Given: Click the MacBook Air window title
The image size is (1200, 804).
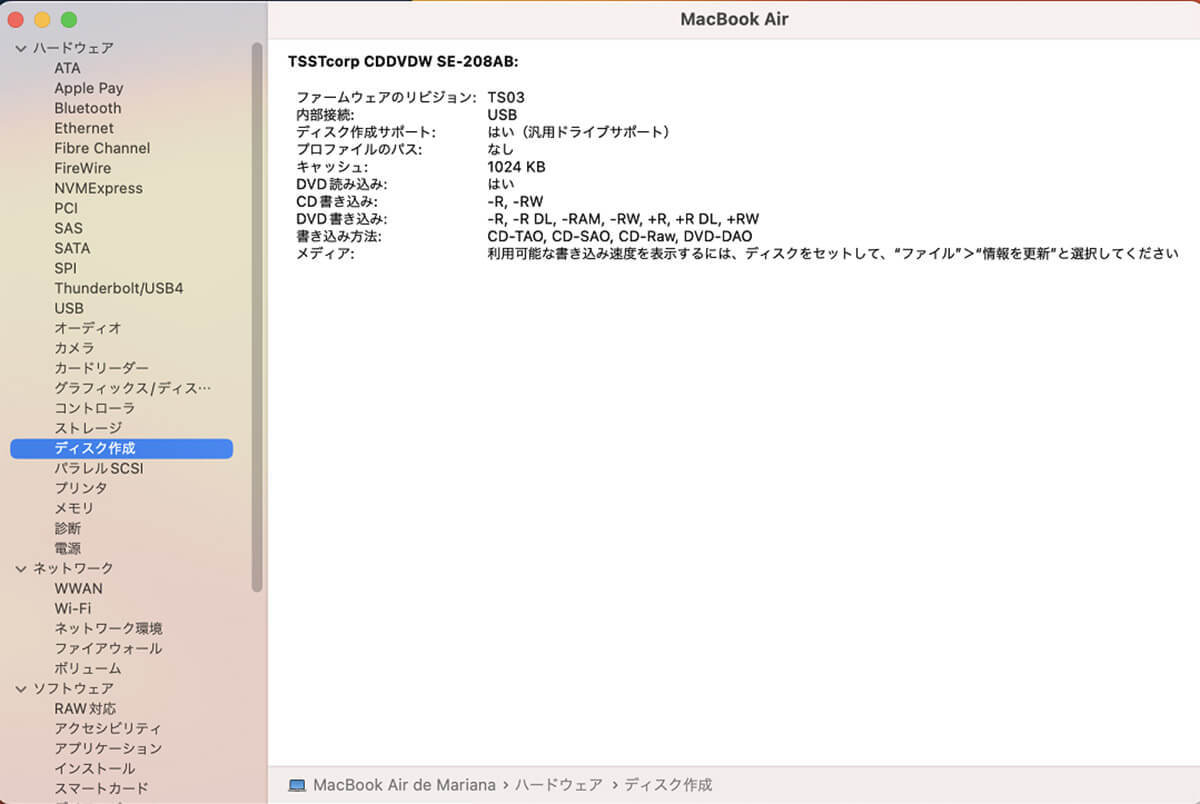Looking at the screenshot, I should 734,19.
